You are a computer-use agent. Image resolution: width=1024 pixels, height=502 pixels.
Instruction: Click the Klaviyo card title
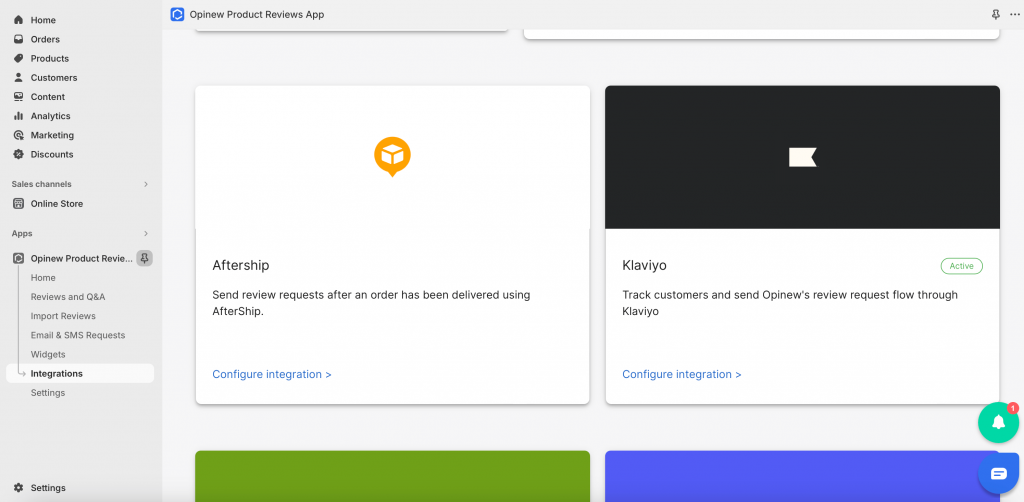point(645,265)
